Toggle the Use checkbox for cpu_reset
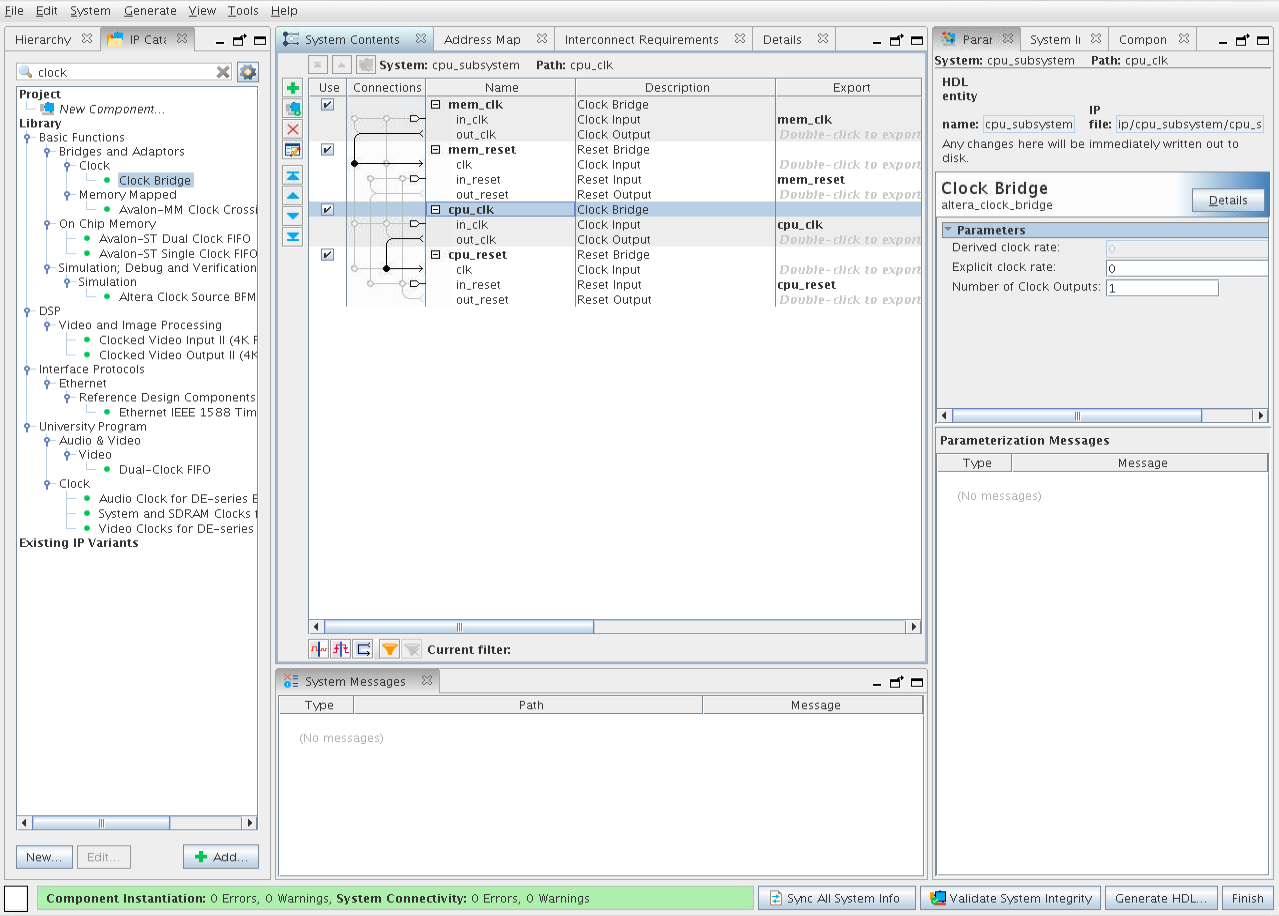 coord(328,255)
